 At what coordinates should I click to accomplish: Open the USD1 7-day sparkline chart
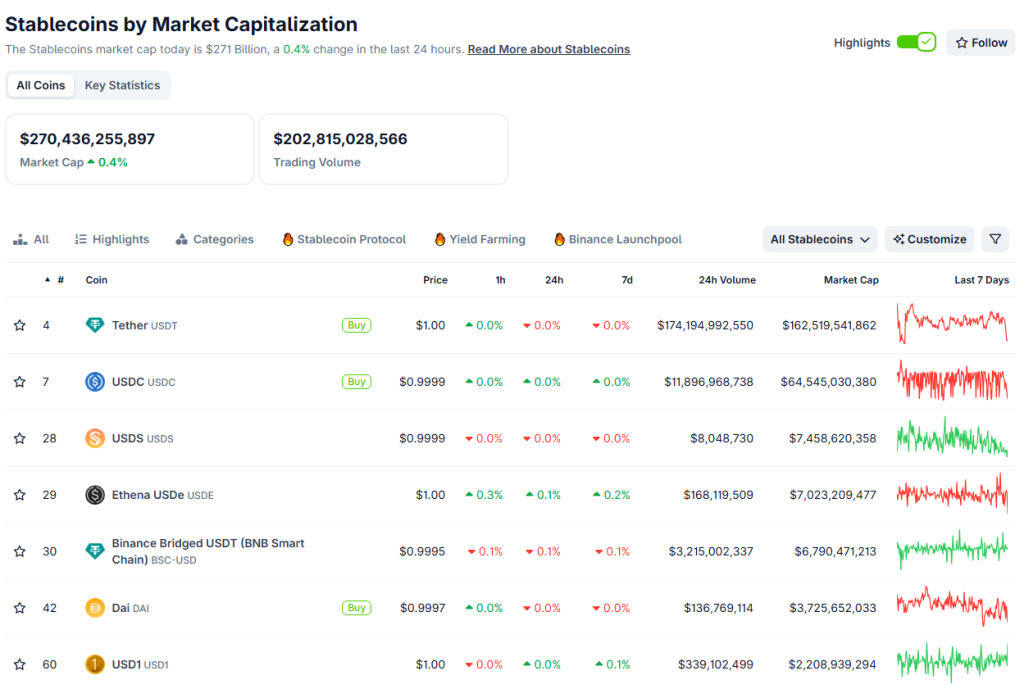click(x=952, y=663)
